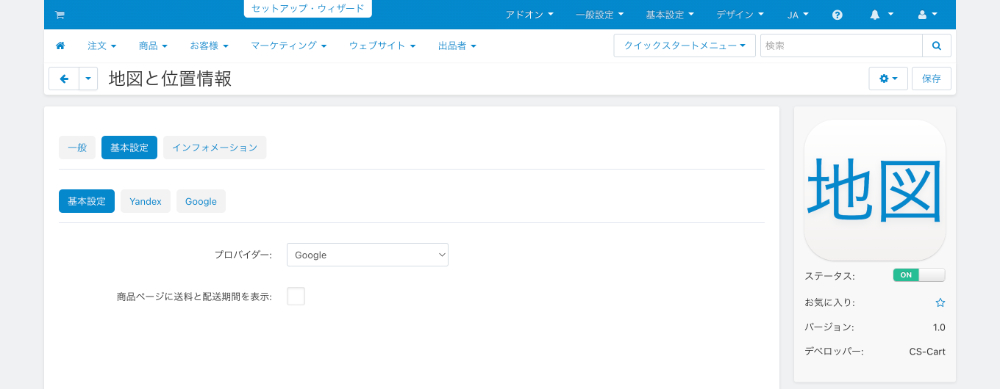Open the JA language selector
The width and height of the screenshot is (1000, 389).
(x=798, y=15)
